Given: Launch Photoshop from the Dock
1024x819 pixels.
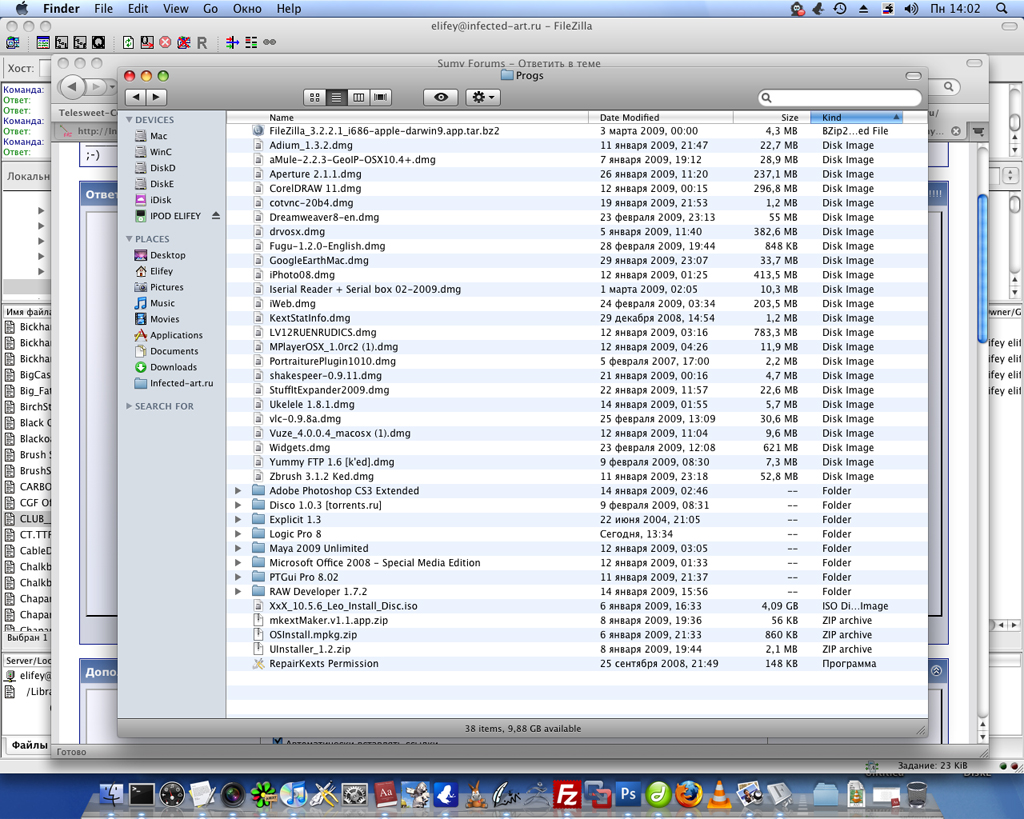Looking at the screenshot, I should pos(628,795).
